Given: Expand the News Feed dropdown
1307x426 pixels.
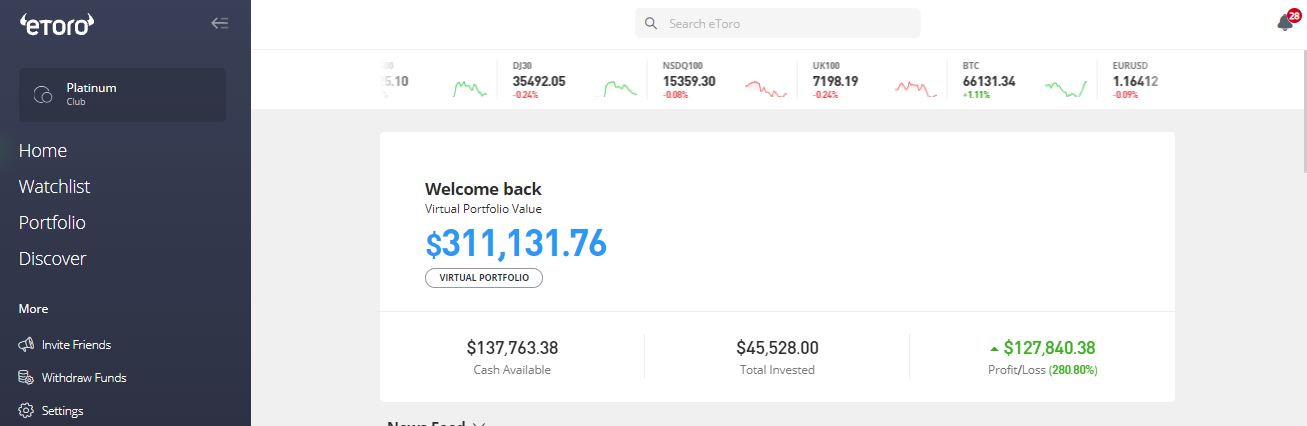Looking at the screenshot, I should pos(479,423).
